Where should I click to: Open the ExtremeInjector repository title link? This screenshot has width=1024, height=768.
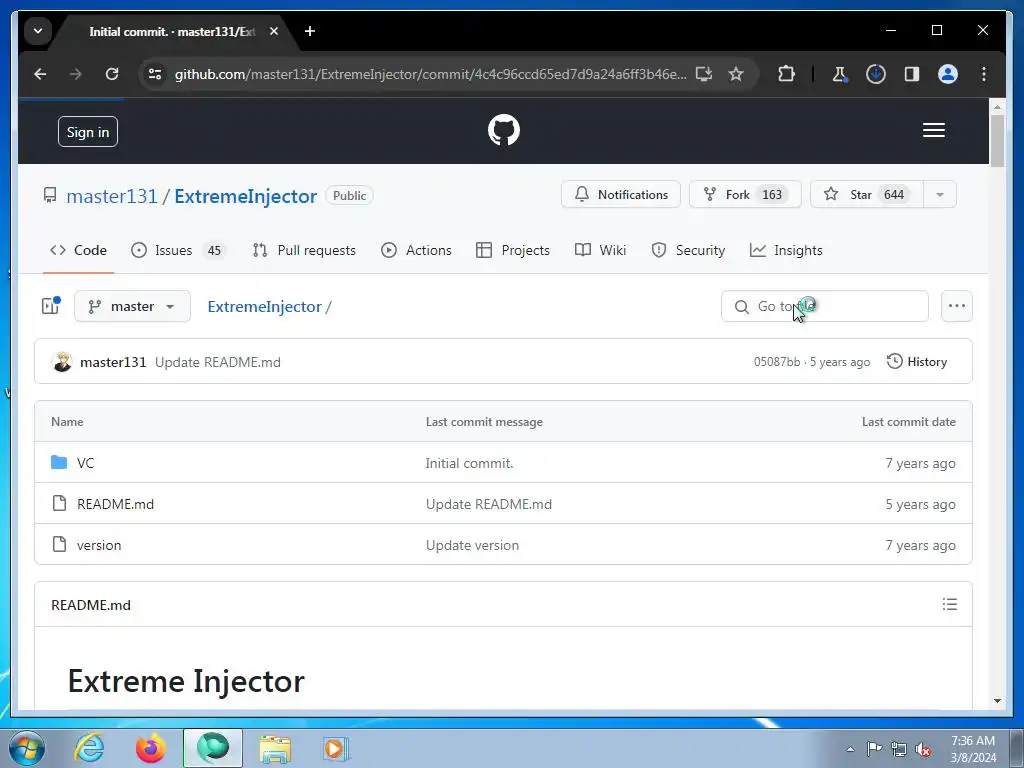pos(246,196)
